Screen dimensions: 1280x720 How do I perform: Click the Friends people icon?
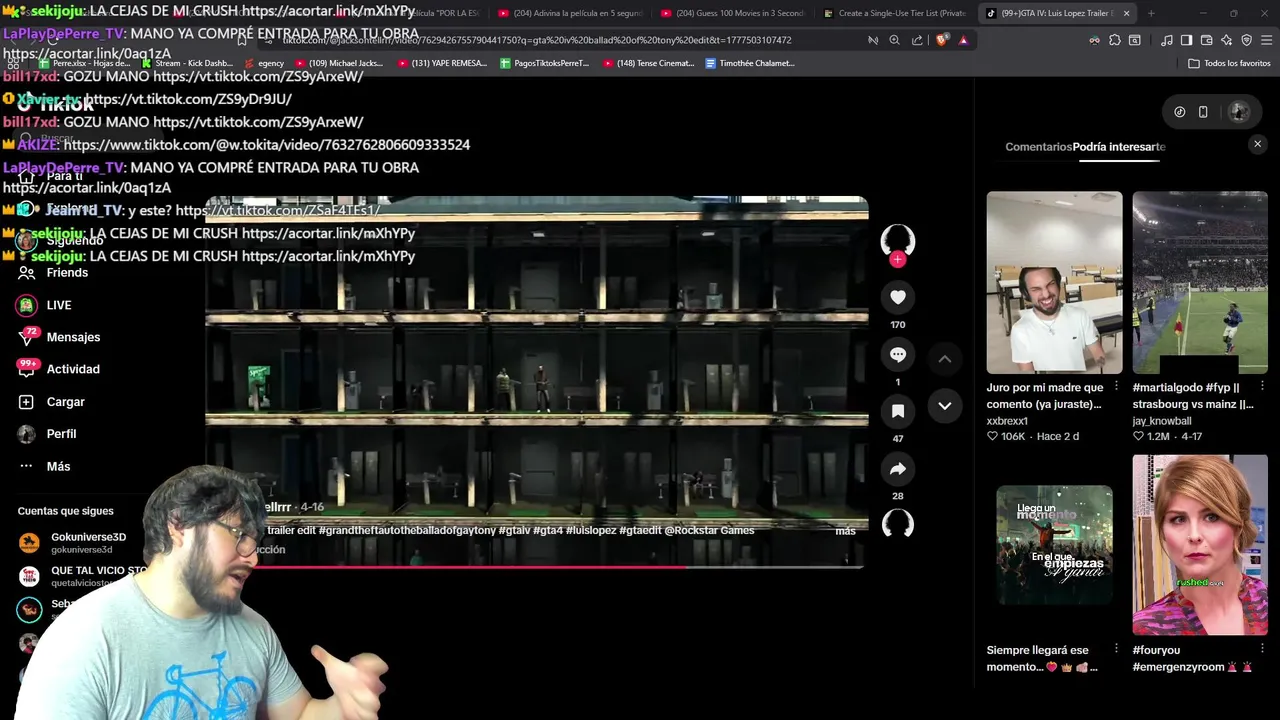[26, 272]
